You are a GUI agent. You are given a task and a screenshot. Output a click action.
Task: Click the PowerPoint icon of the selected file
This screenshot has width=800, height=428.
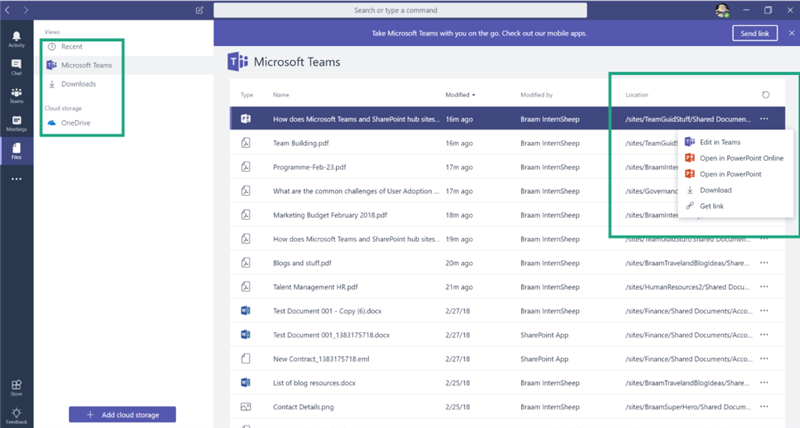pyautogui.click(x=245, y=119)
